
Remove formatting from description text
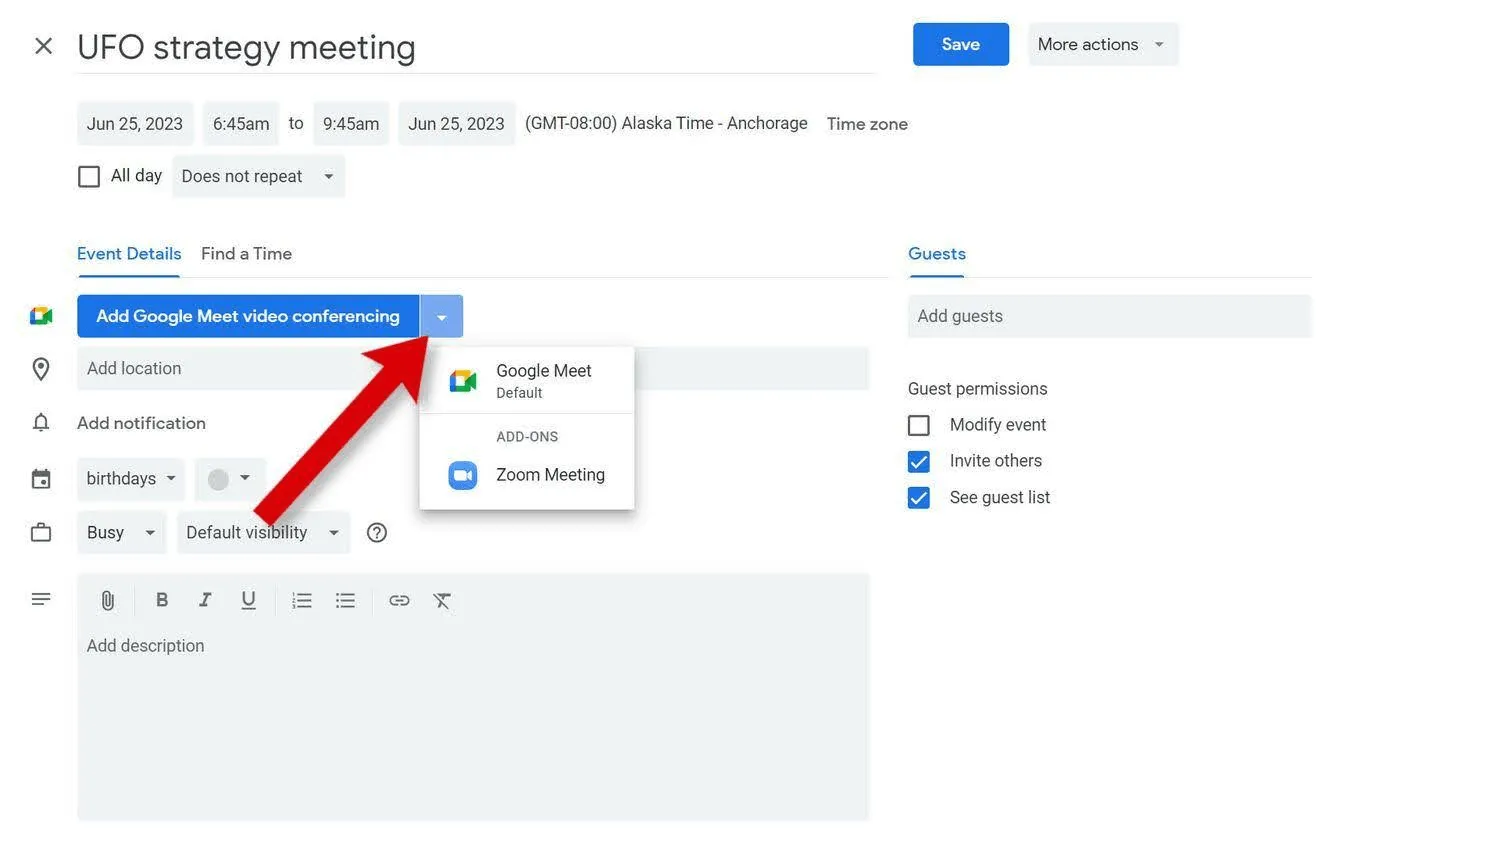442,601
